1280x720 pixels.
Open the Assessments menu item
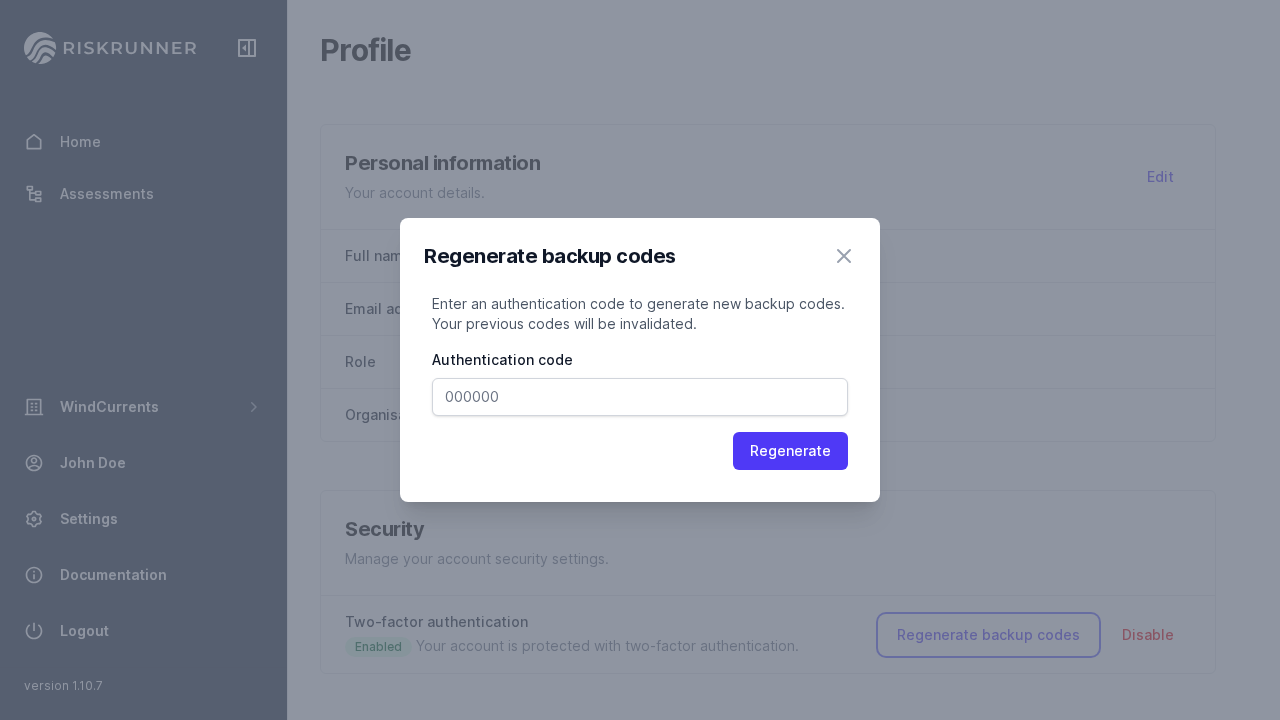pos(107,194)
